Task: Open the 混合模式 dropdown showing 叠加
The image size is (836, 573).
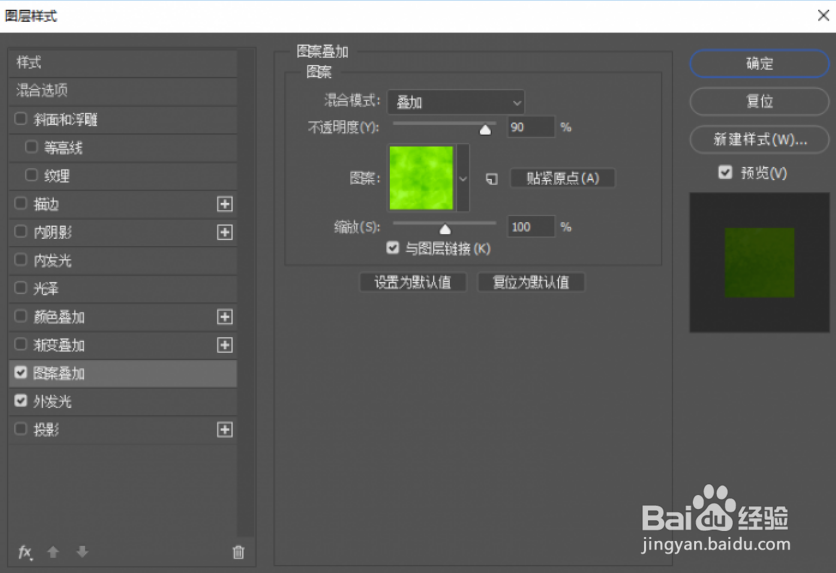Action: (x=456, y=102)
